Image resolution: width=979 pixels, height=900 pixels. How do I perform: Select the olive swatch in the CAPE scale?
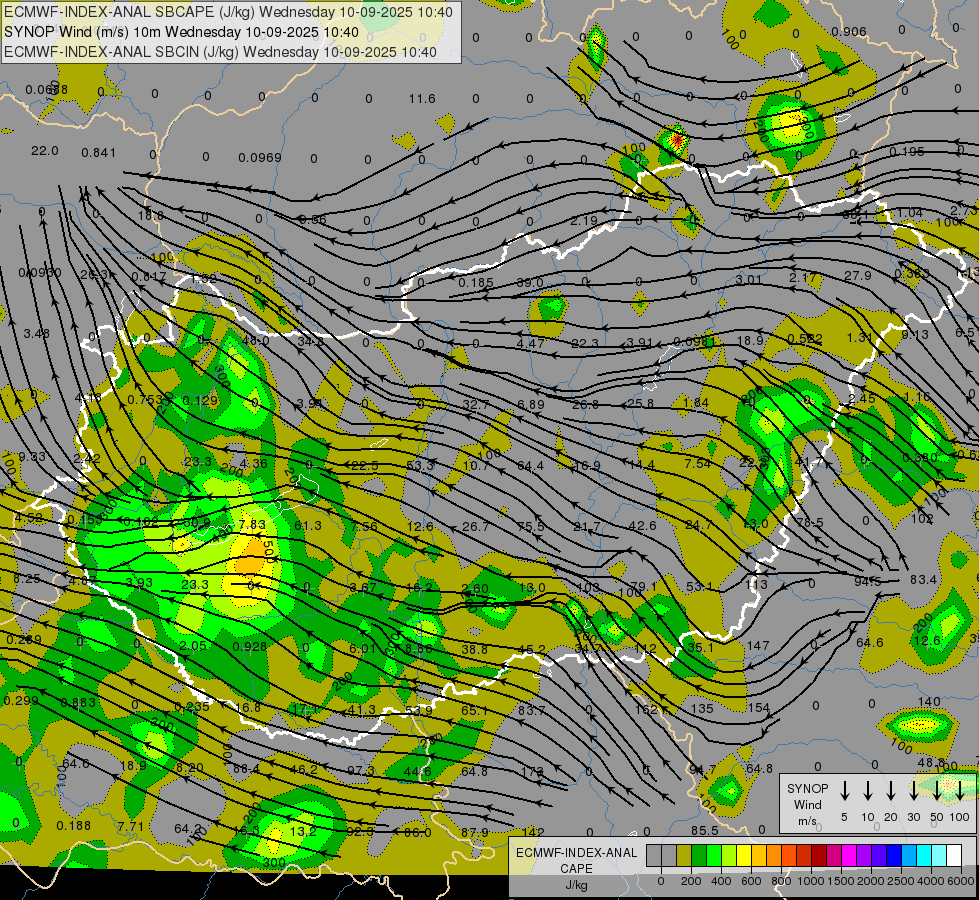[684, 856]
